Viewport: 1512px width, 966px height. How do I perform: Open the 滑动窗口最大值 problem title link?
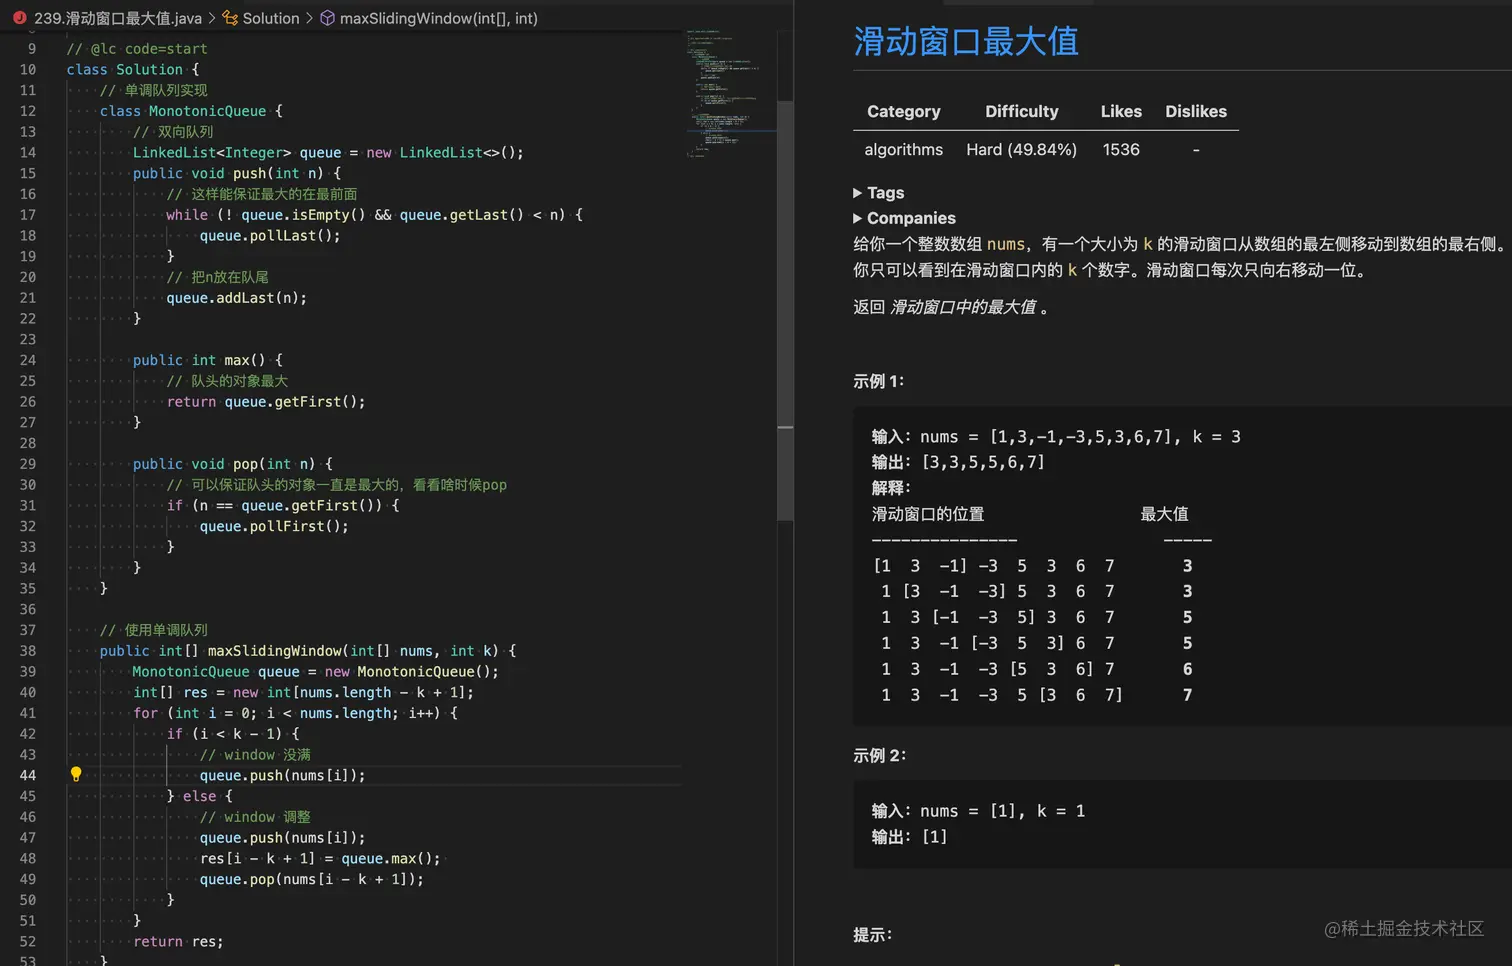point(966,42)
